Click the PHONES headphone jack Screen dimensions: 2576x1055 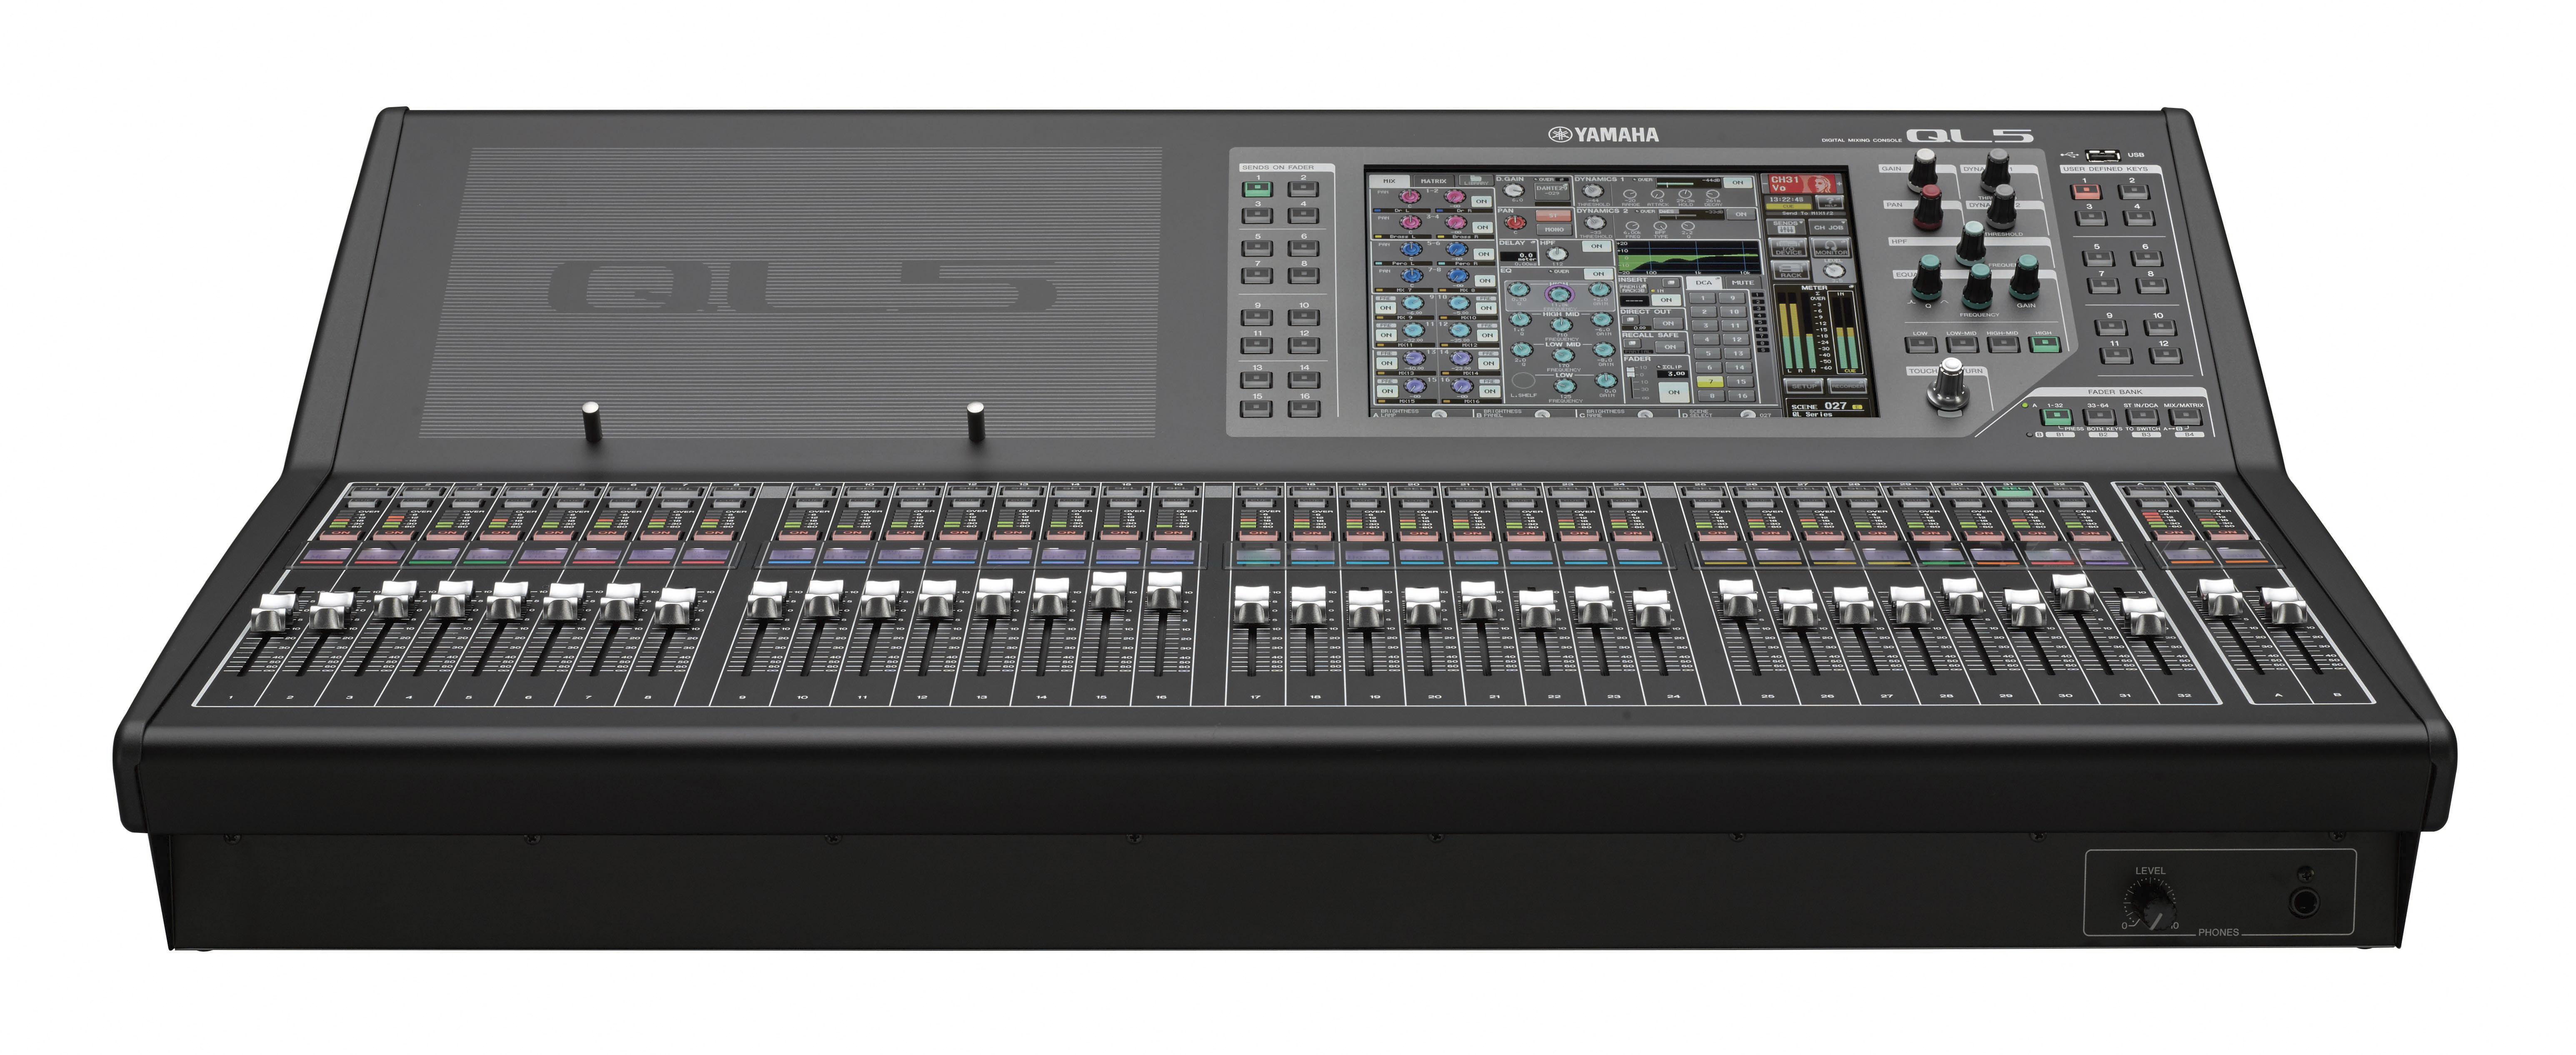point(2305,903)
